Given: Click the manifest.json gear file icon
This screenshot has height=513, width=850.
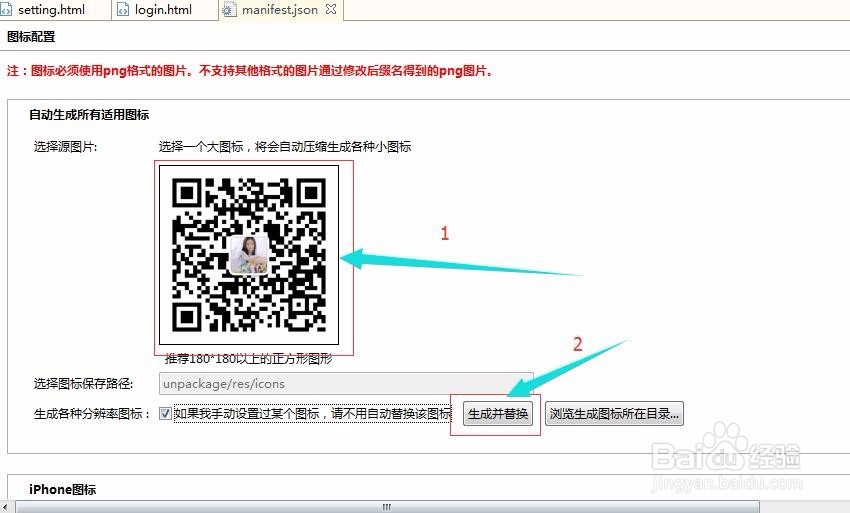Looking at the screenshot, I should pos(230,10).
